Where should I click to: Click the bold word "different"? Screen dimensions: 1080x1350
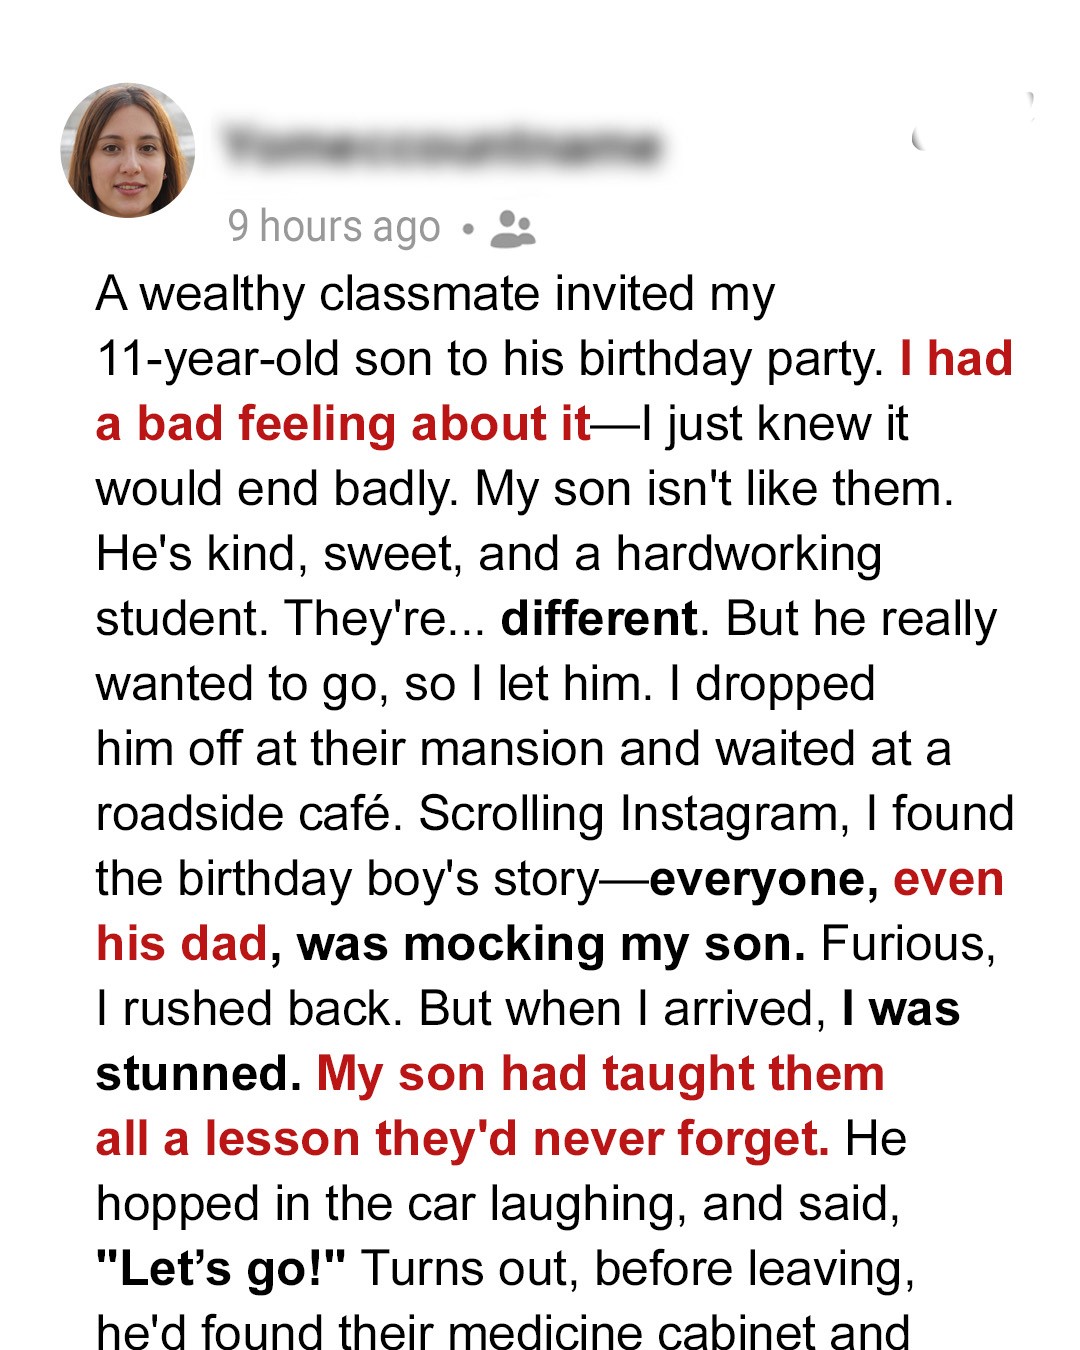tap(598, 619)
